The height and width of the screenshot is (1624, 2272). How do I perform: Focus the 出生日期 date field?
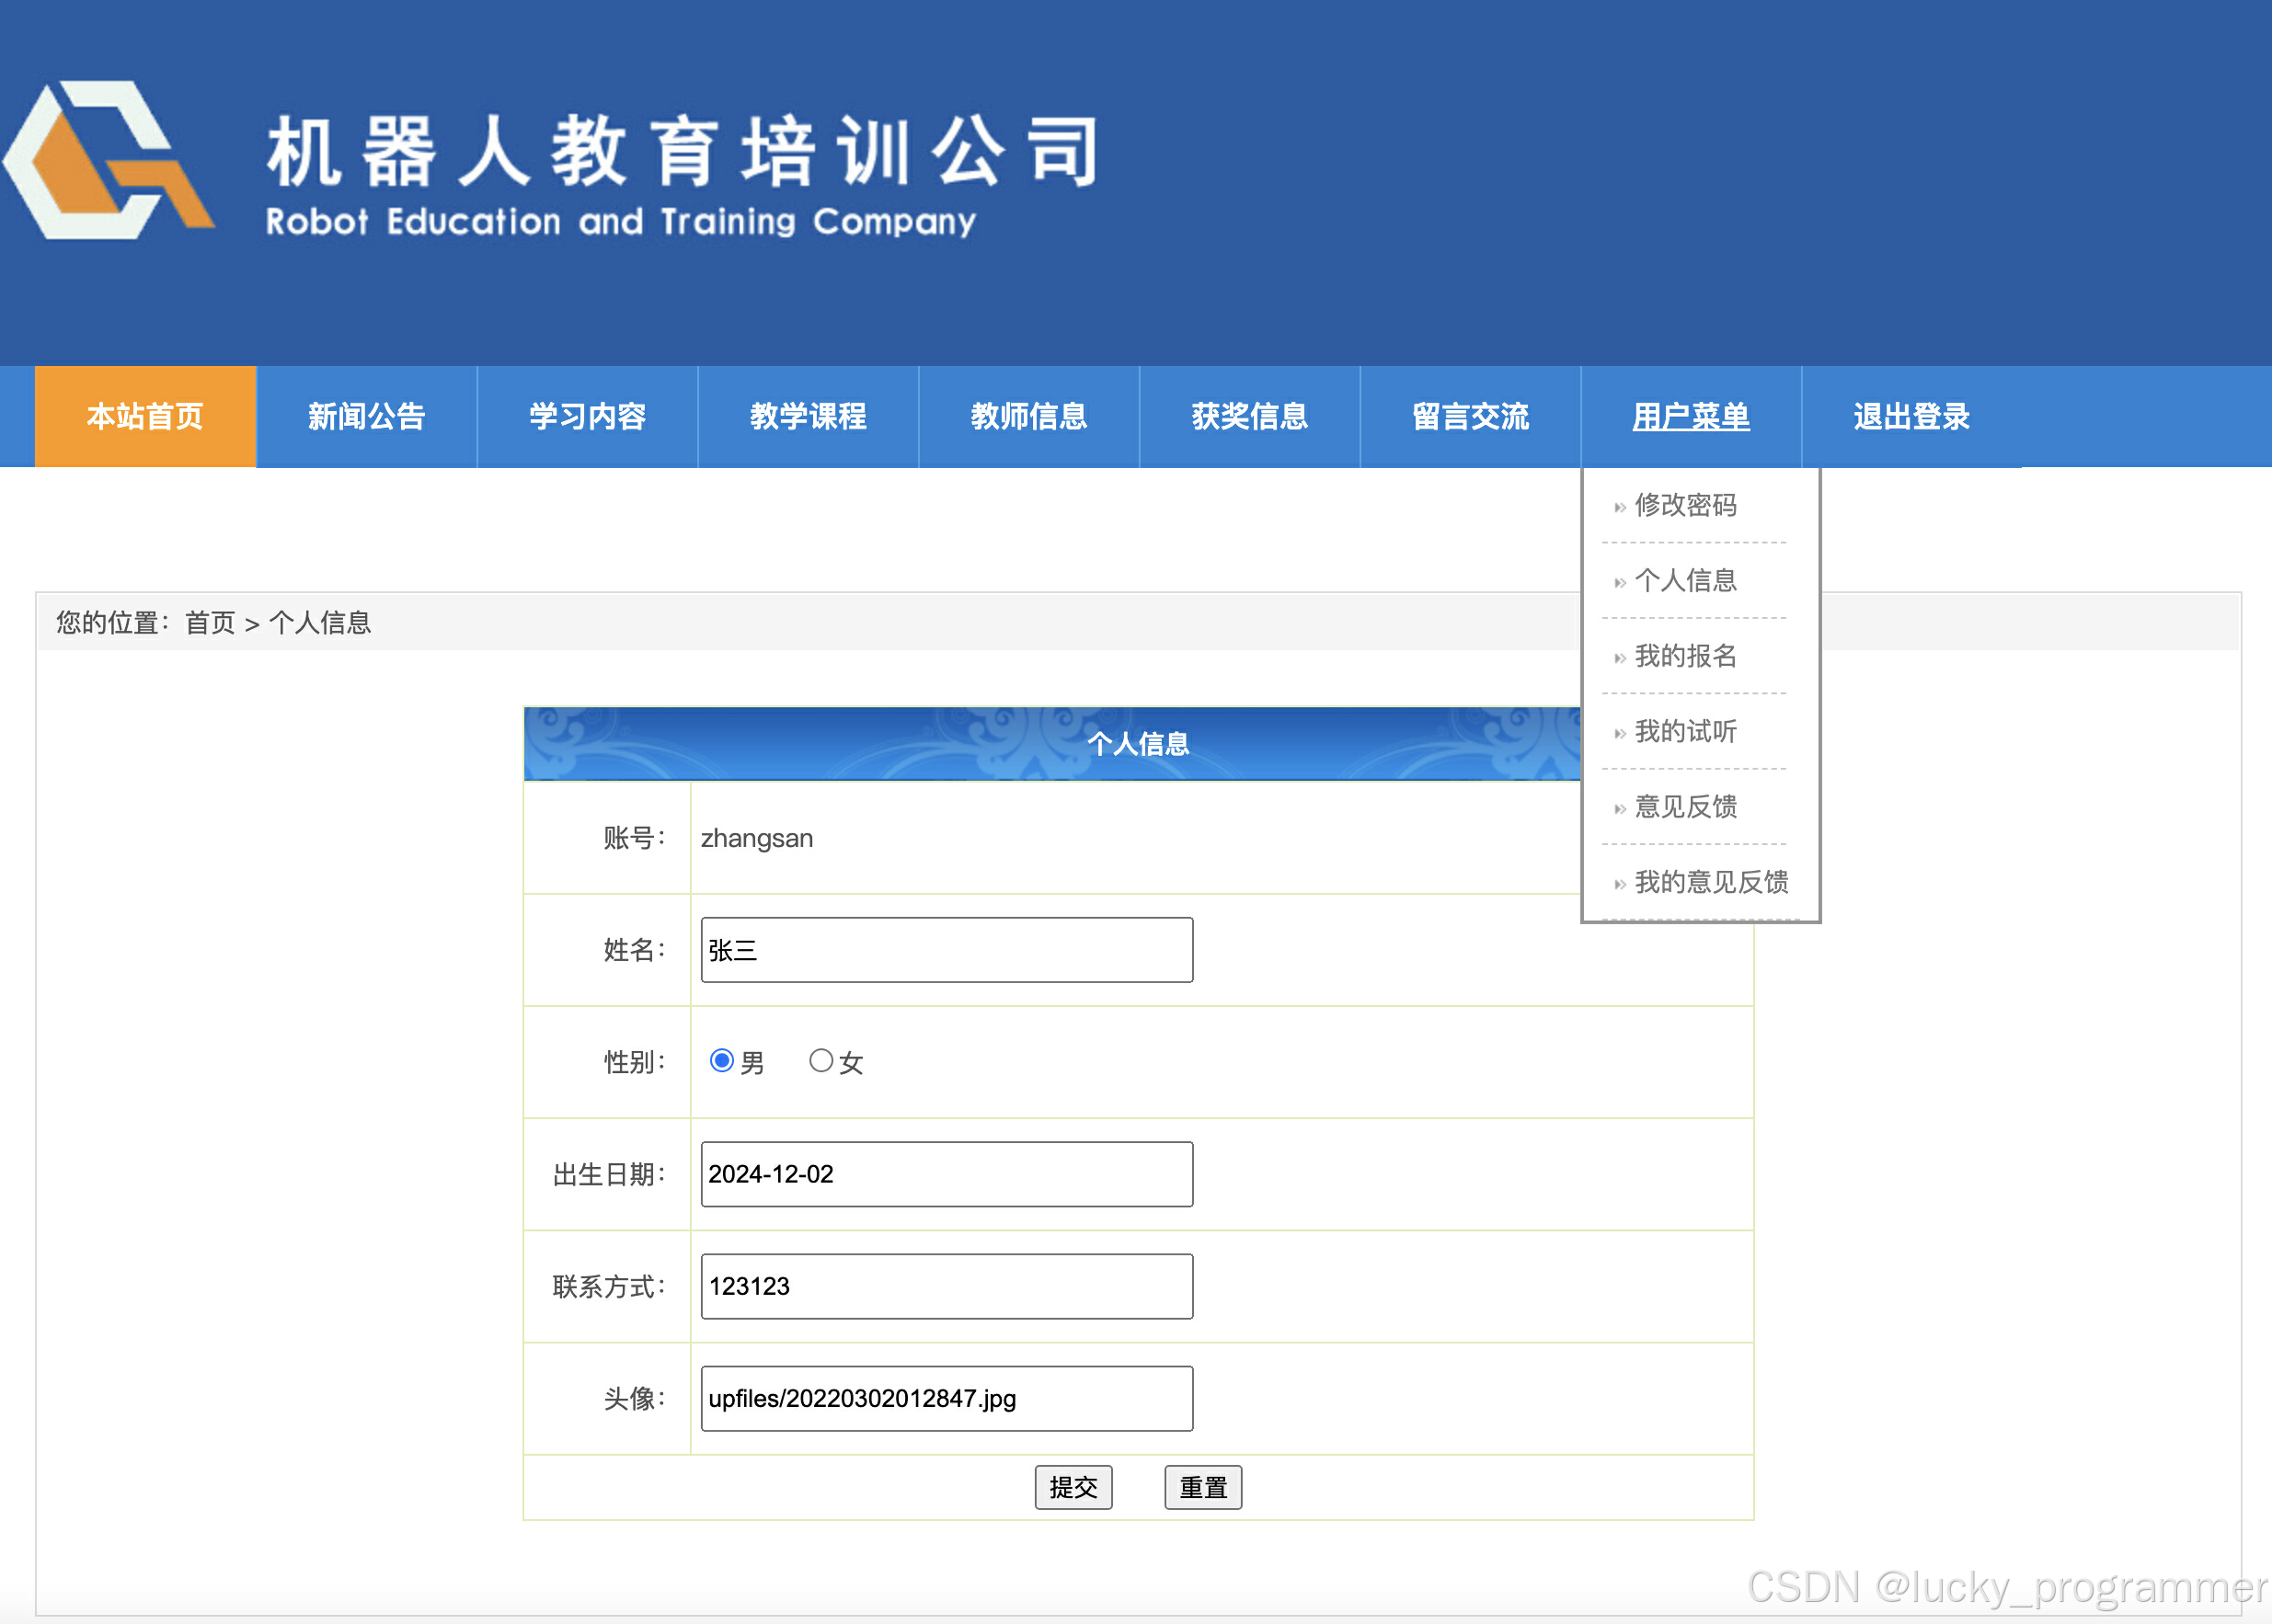[x=946, y=1174]
